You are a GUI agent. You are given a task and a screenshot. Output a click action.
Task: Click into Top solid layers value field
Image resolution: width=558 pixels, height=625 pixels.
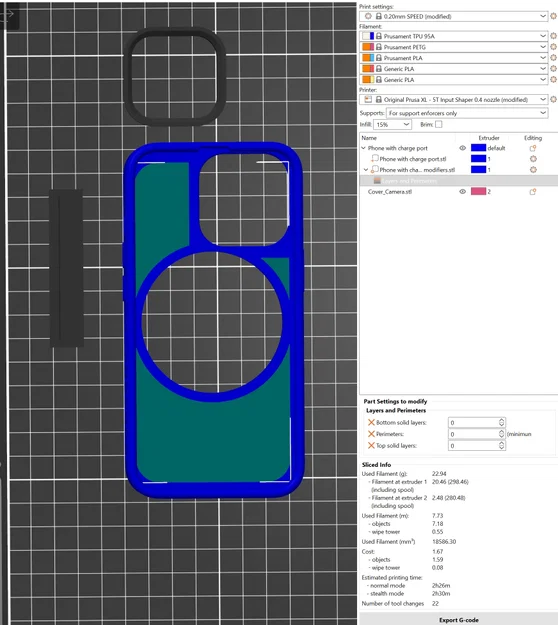[x=473, y=446]
